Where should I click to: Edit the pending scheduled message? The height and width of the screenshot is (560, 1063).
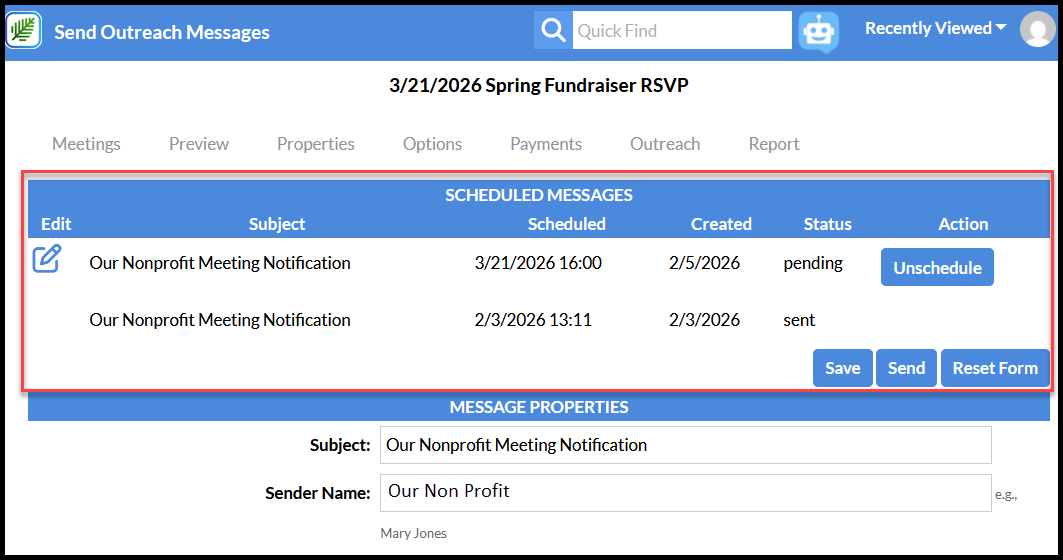point(47,259)
